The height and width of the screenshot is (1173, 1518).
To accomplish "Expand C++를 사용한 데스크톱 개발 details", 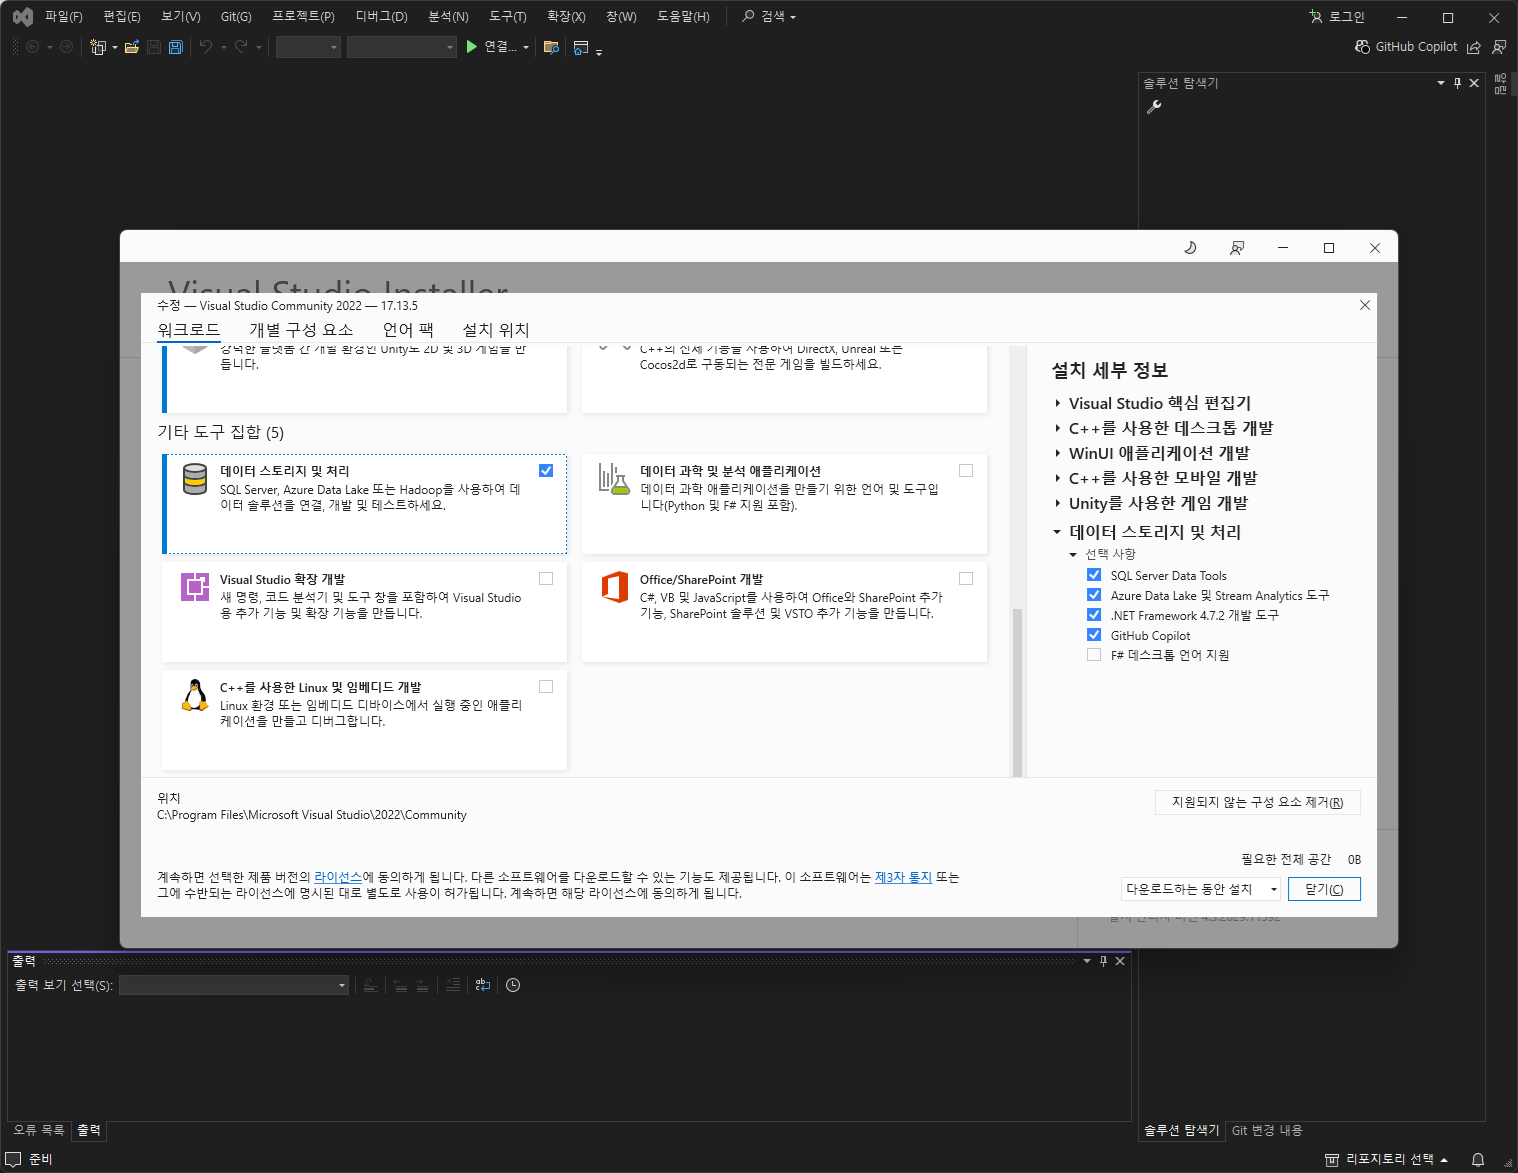I will pos(1058,428).
